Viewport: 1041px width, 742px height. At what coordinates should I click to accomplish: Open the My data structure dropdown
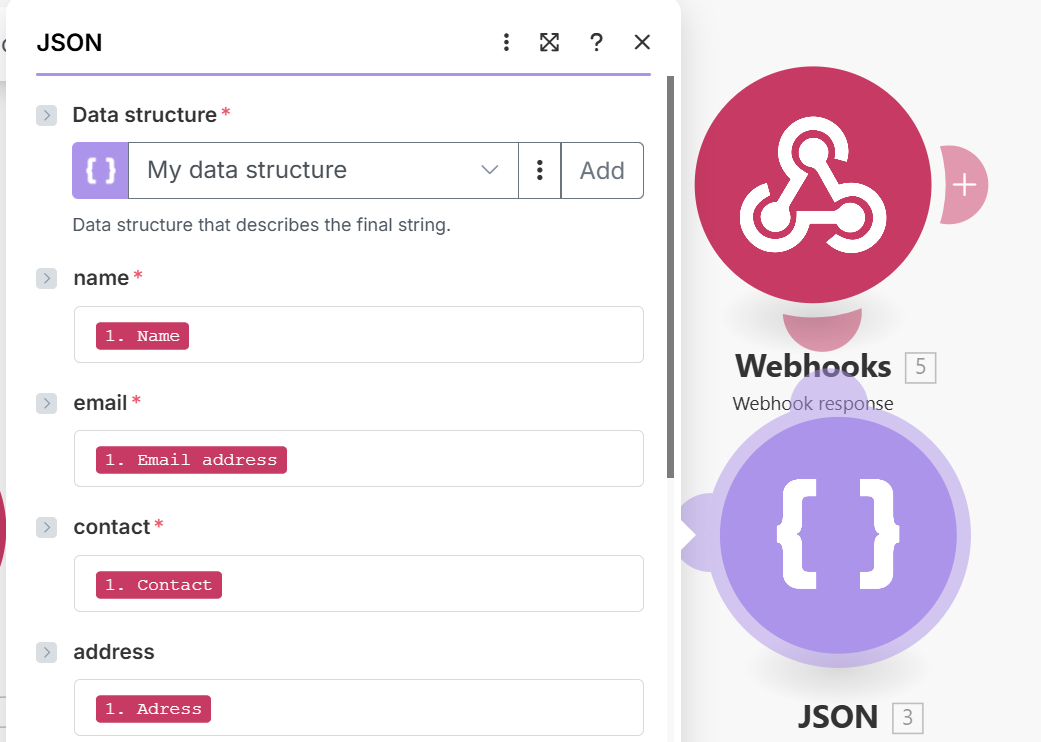tap(323, 171)
